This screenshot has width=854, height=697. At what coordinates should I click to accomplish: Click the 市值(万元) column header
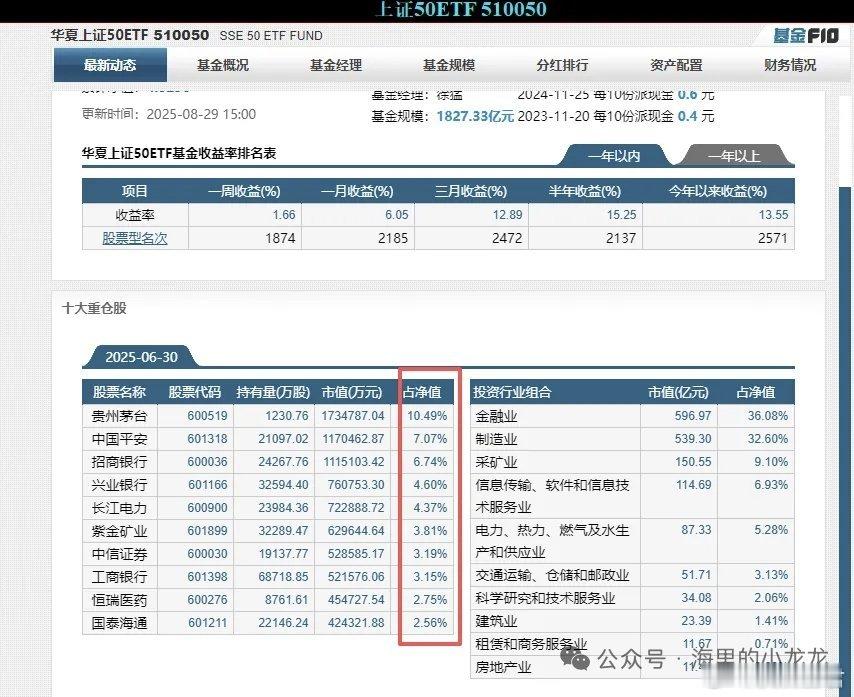(352, 392)
